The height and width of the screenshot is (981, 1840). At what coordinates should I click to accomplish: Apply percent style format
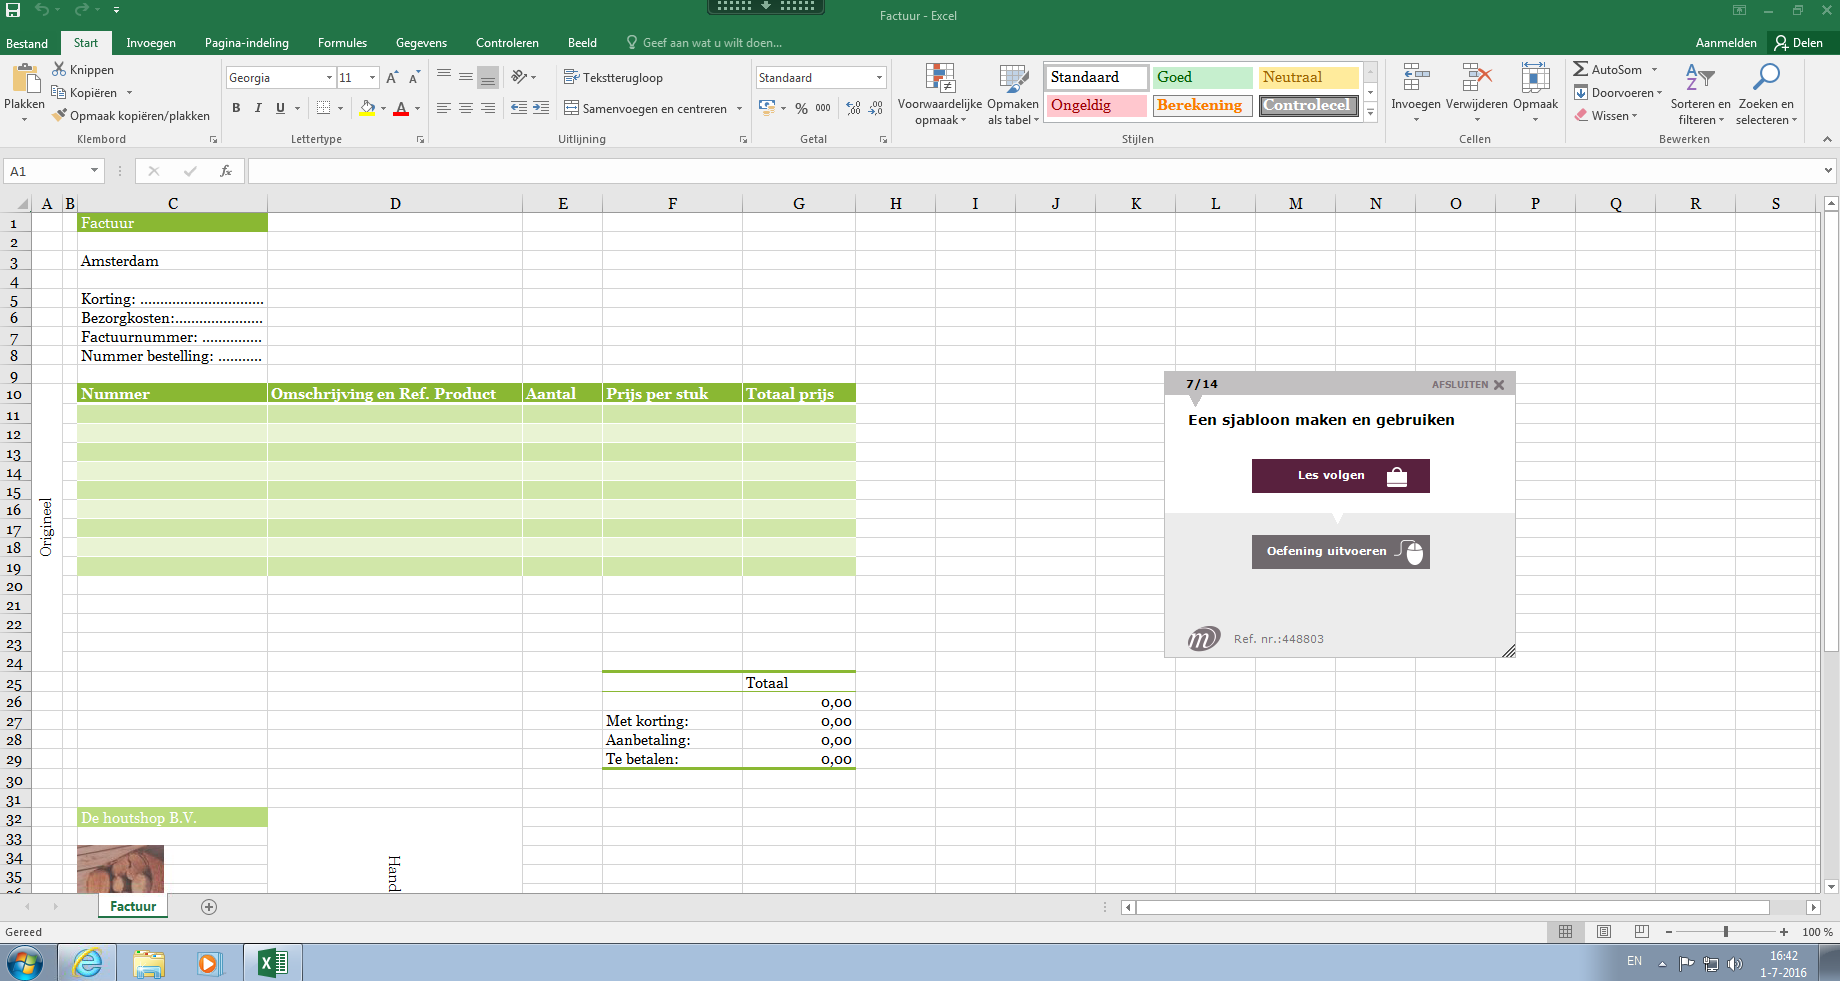coord(801,108)
